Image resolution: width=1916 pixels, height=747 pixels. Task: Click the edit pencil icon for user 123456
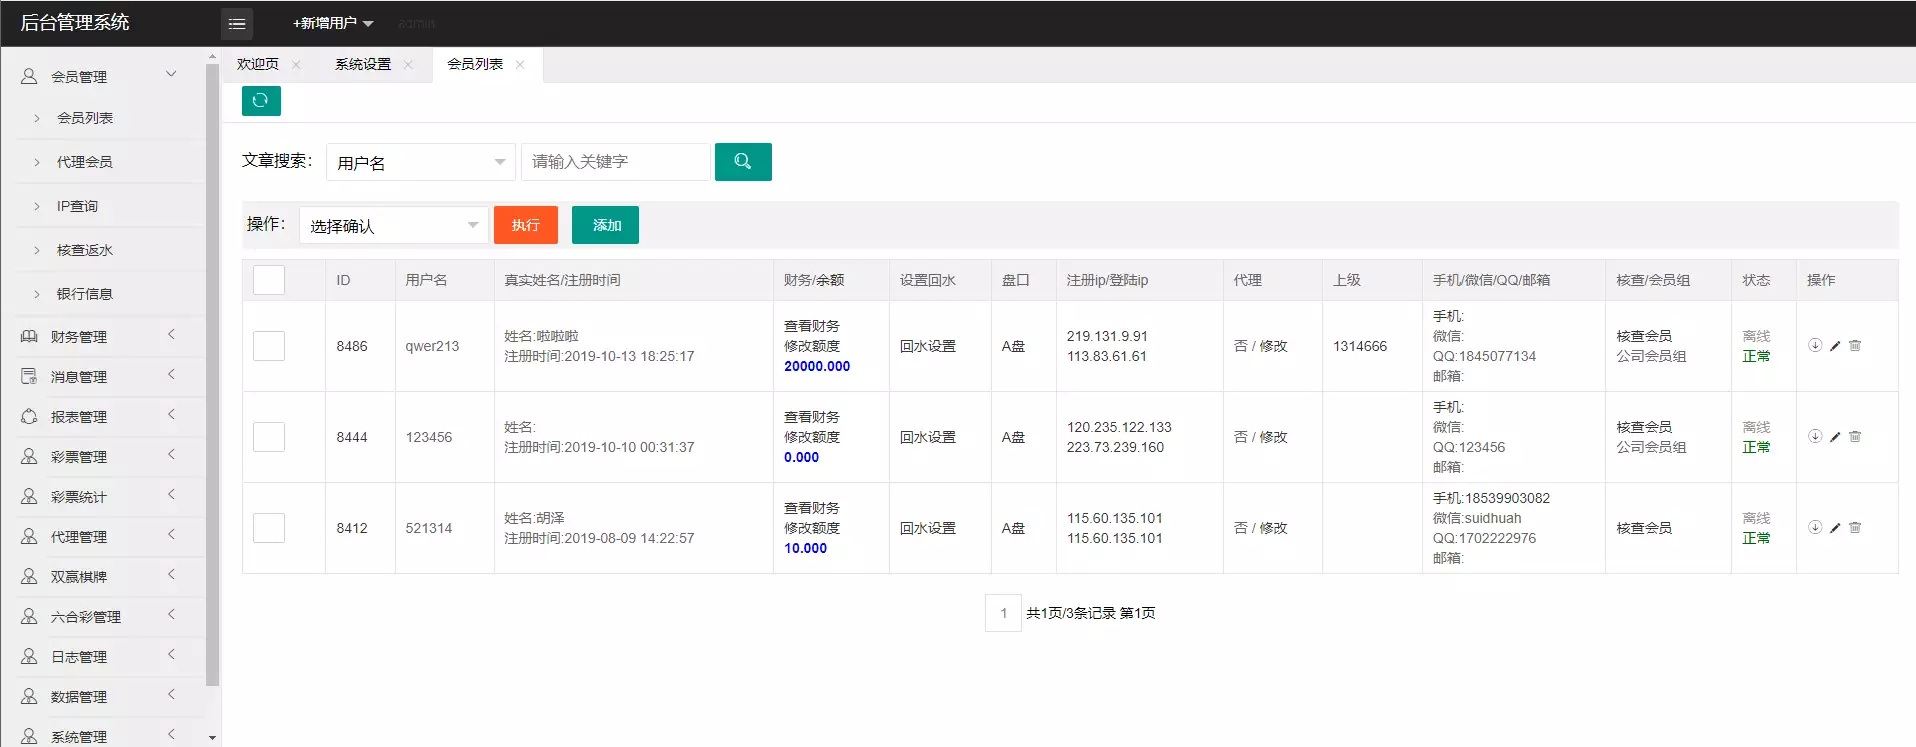click(1835, 437)
